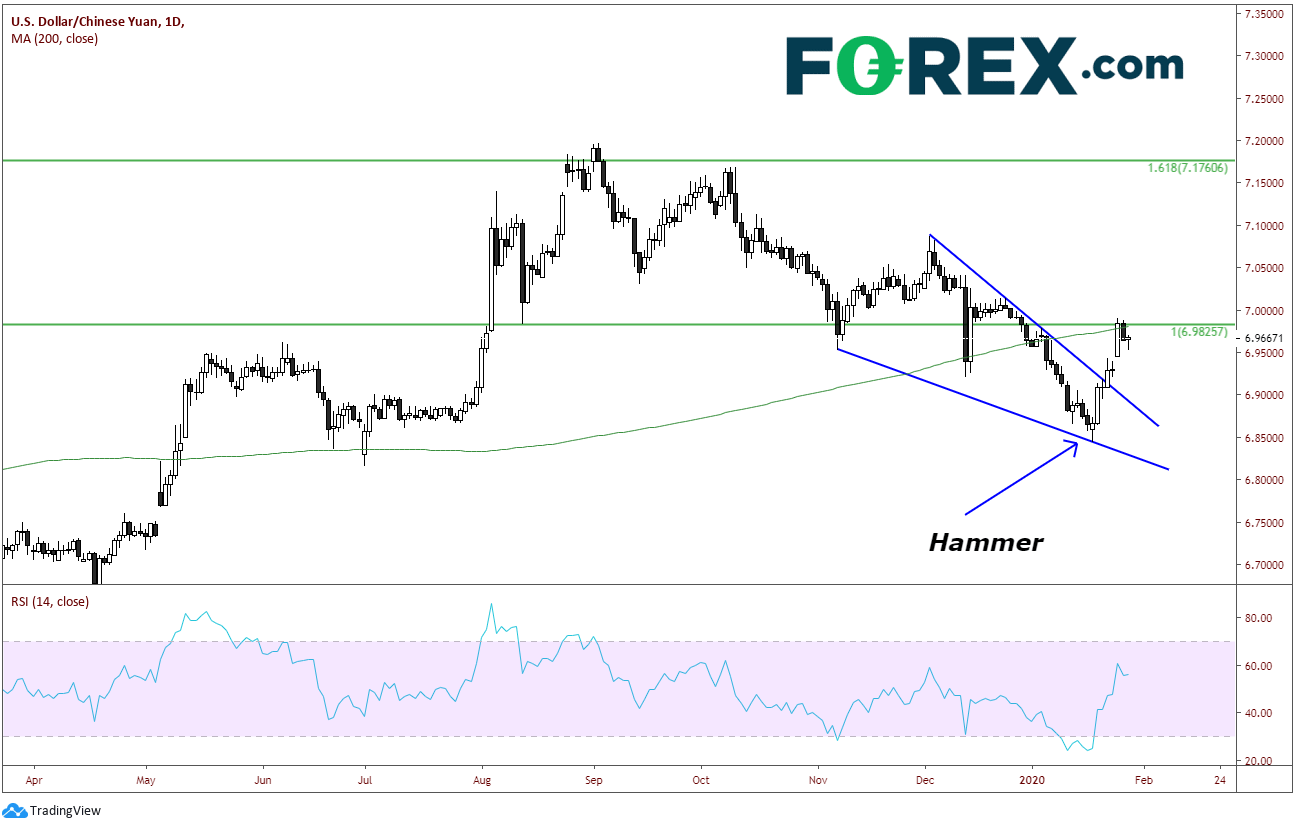Click the Jul date axis label

click(365, 778)
